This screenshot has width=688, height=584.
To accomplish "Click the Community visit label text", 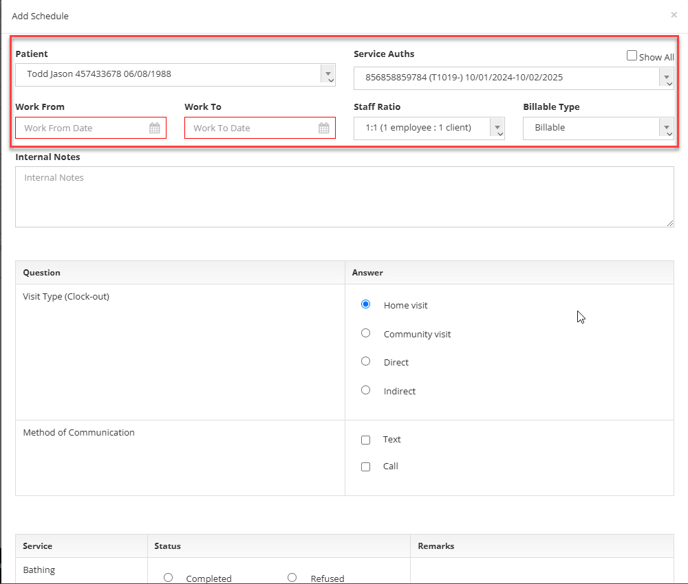I will click(x=417, y=334).
